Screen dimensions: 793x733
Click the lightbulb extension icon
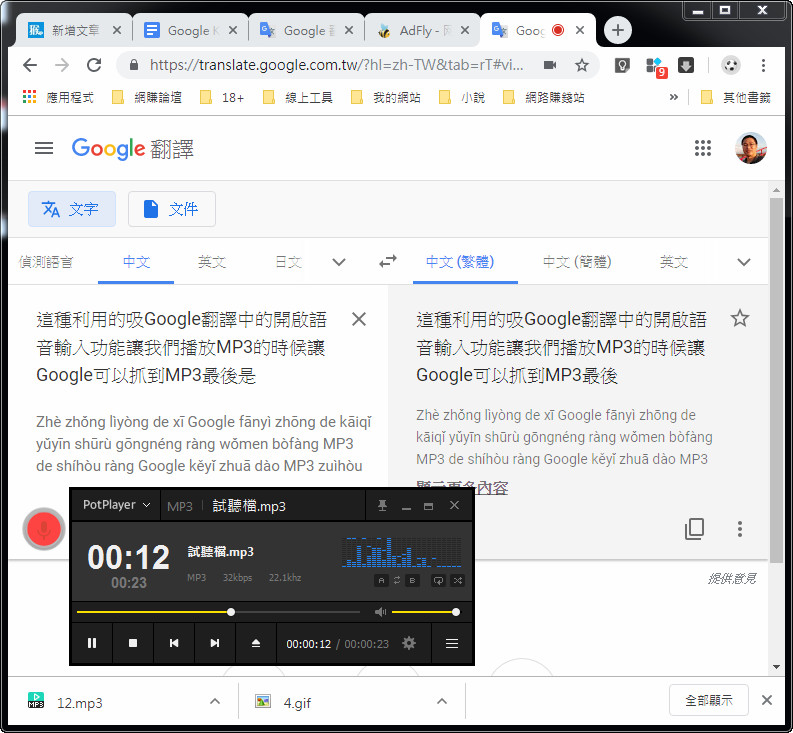pos(622,65)
